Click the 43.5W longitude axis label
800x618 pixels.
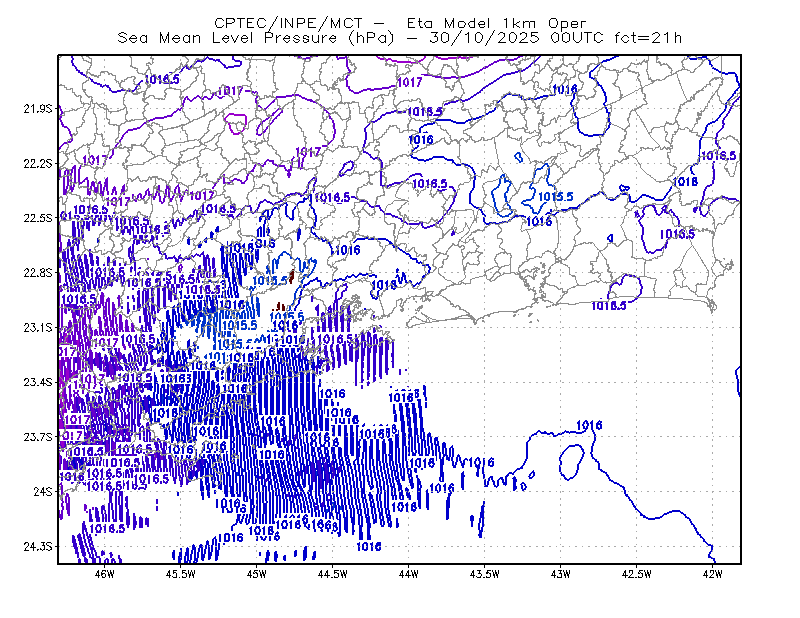484,574
